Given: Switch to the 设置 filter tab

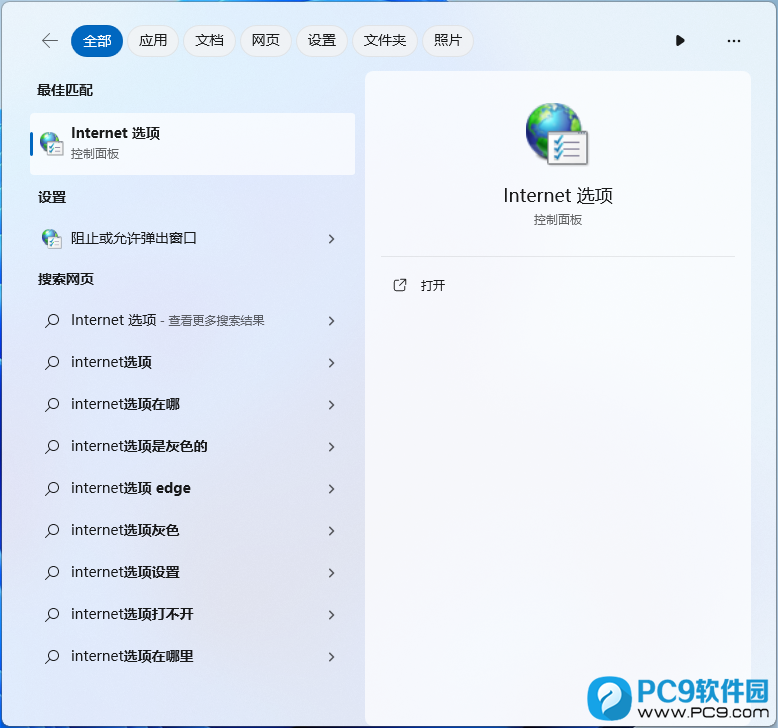Looking at the screenshot, I should 322,41.
